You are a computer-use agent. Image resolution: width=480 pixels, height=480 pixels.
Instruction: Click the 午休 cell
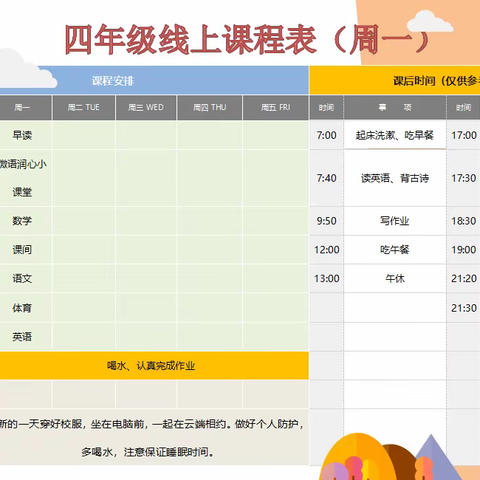[395, 278]
